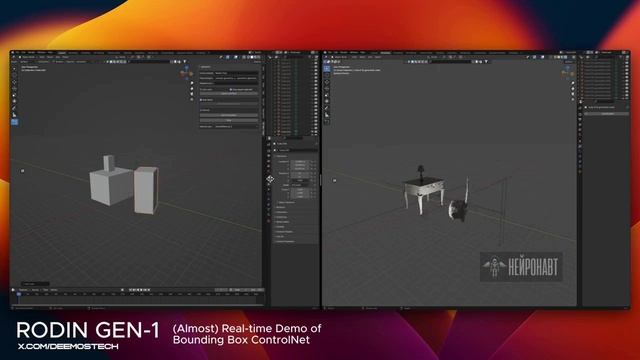Viewport: 640px width, 360px height.
Task: Toggle viewport overlays in left window header
Action: point(236,57)
